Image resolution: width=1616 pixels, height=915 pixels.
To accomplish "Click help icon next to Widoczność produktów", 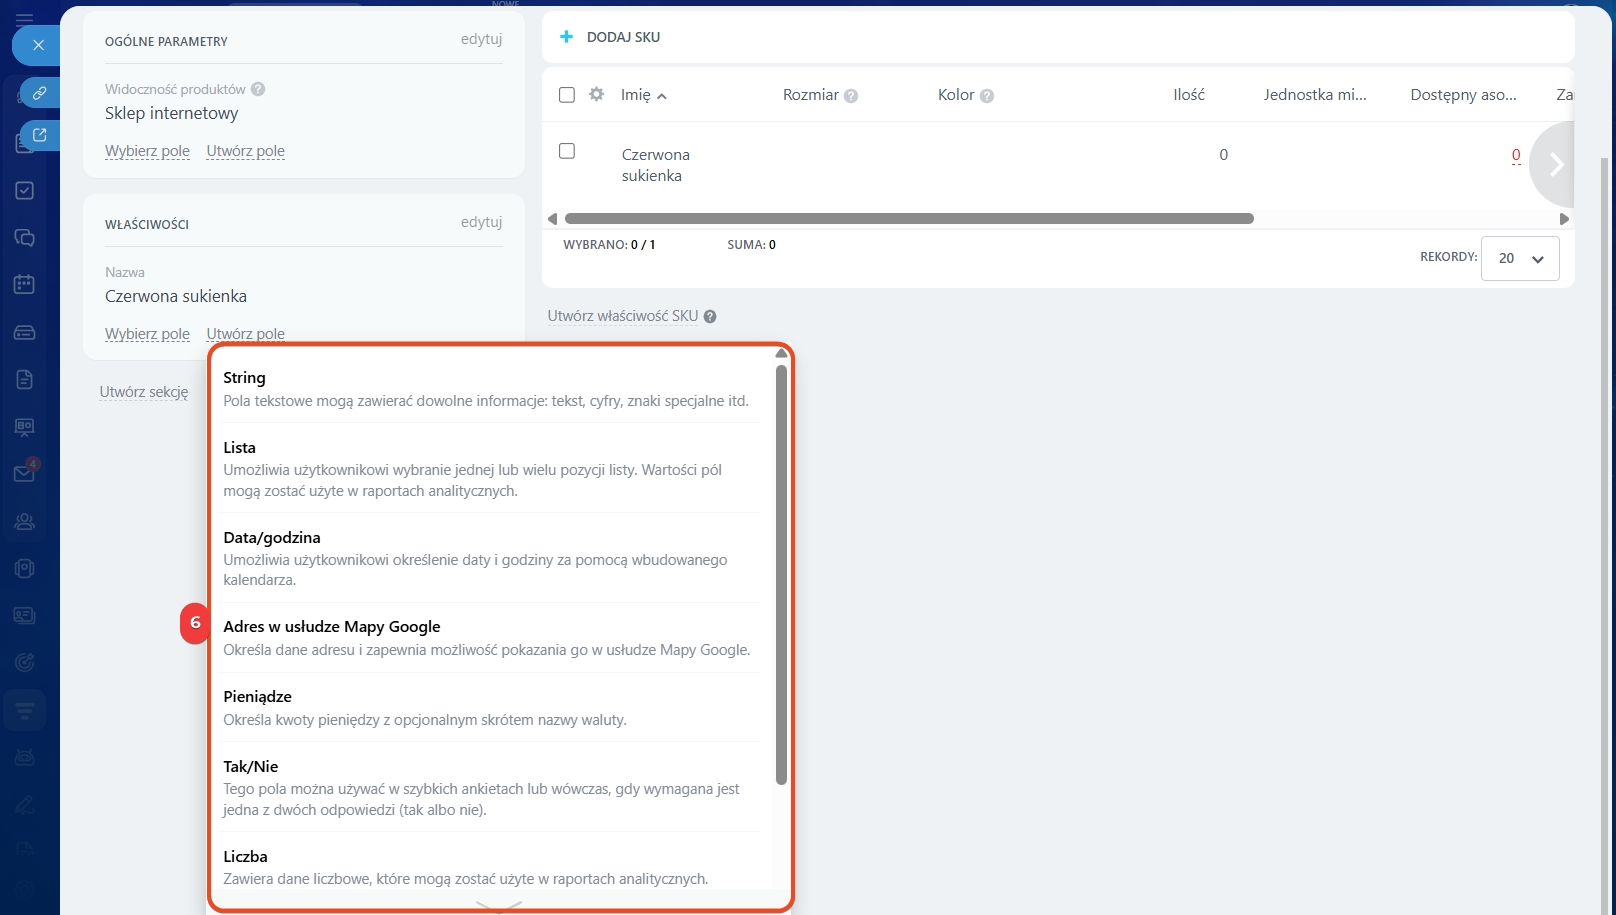I will click(x=258, y=89).
